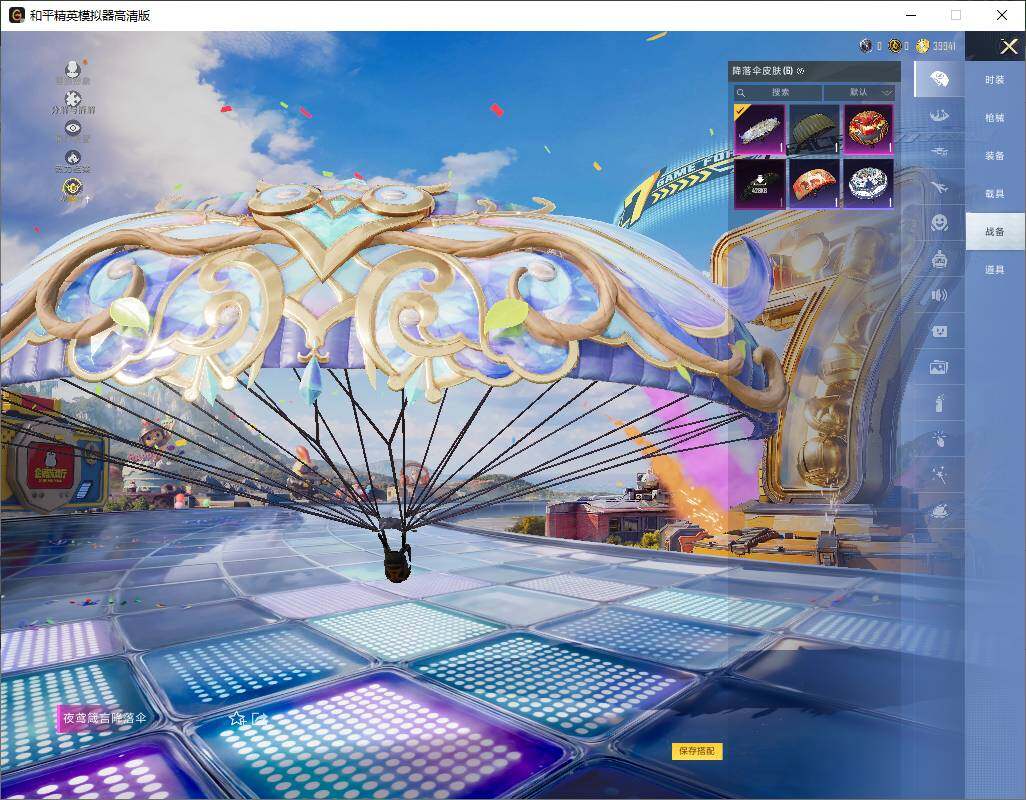Switch to the 战备 tab
Screen dimensions: 1026x800
[x=995, y=232]
